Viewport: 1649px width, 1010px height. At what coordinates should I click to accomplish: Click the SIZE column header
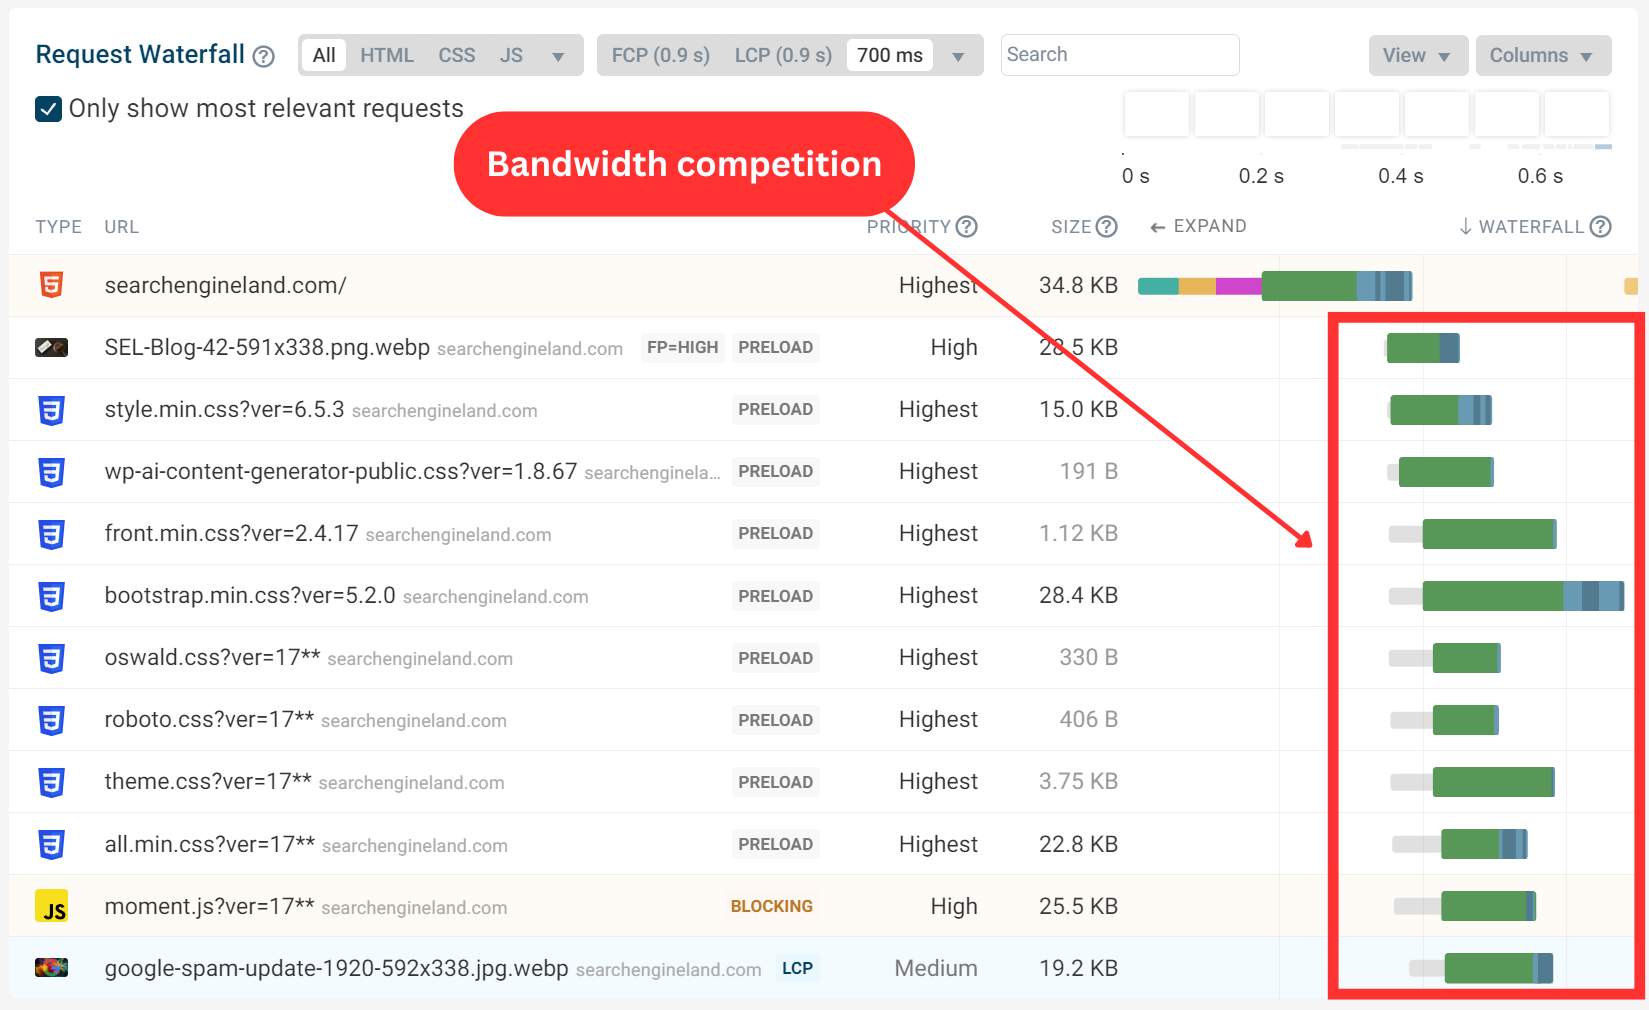[x=1071, y=227]
